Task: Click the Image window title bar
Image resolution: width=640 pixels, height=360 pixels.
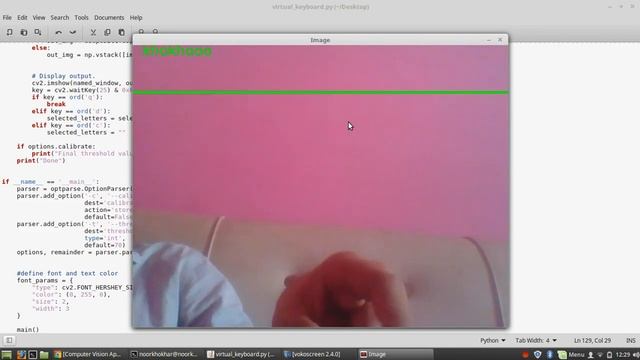Action: point(320,40)
